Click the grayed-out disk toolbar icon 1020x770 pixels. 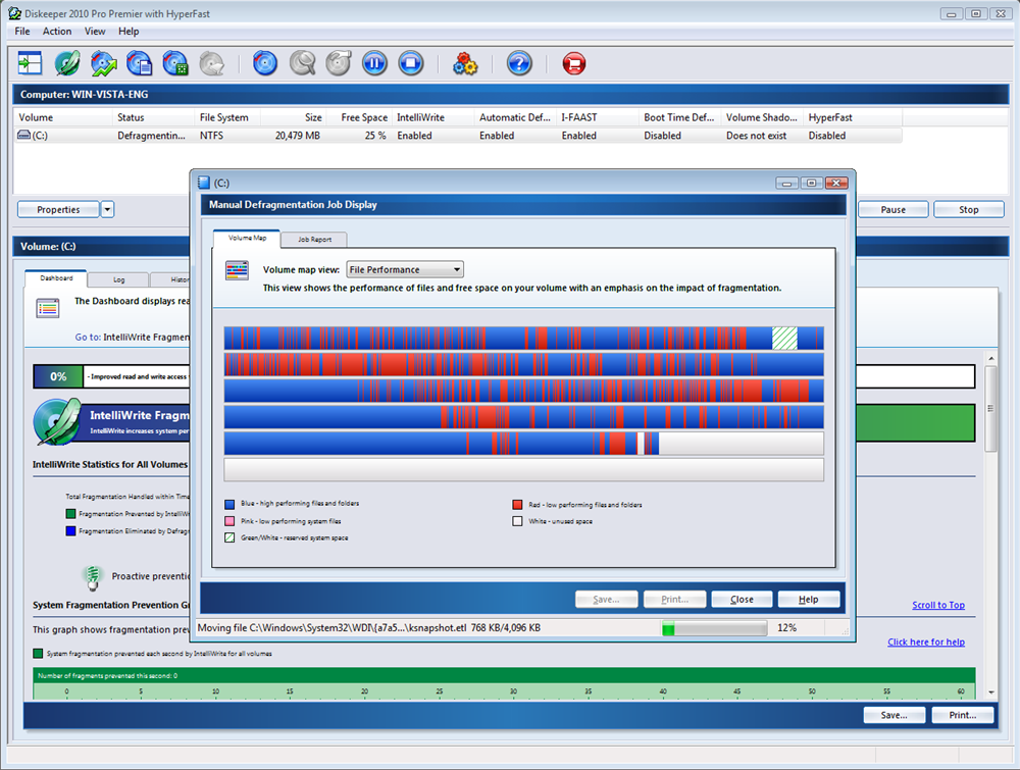coord(212,63)
